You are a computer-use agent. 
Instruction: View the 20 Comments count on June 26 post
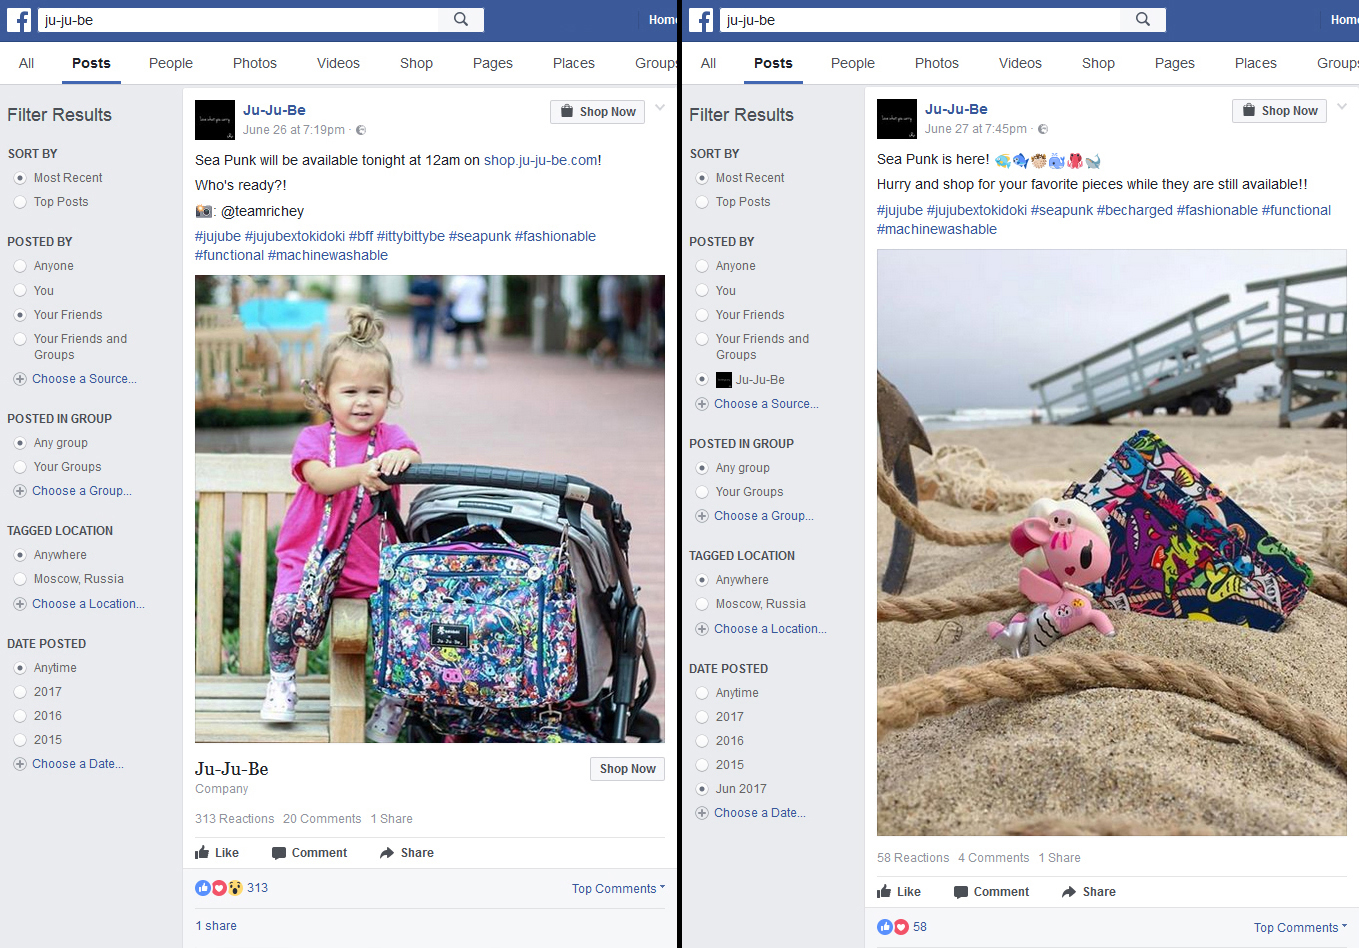322,819
